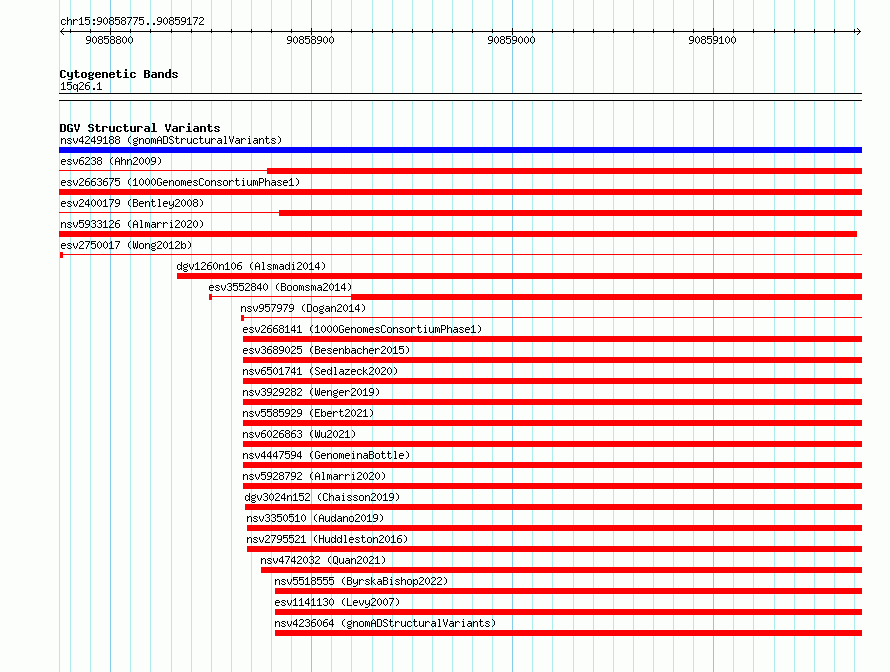
Task: Click the right arrow on the ruler
Action: [x=858, y=31]
